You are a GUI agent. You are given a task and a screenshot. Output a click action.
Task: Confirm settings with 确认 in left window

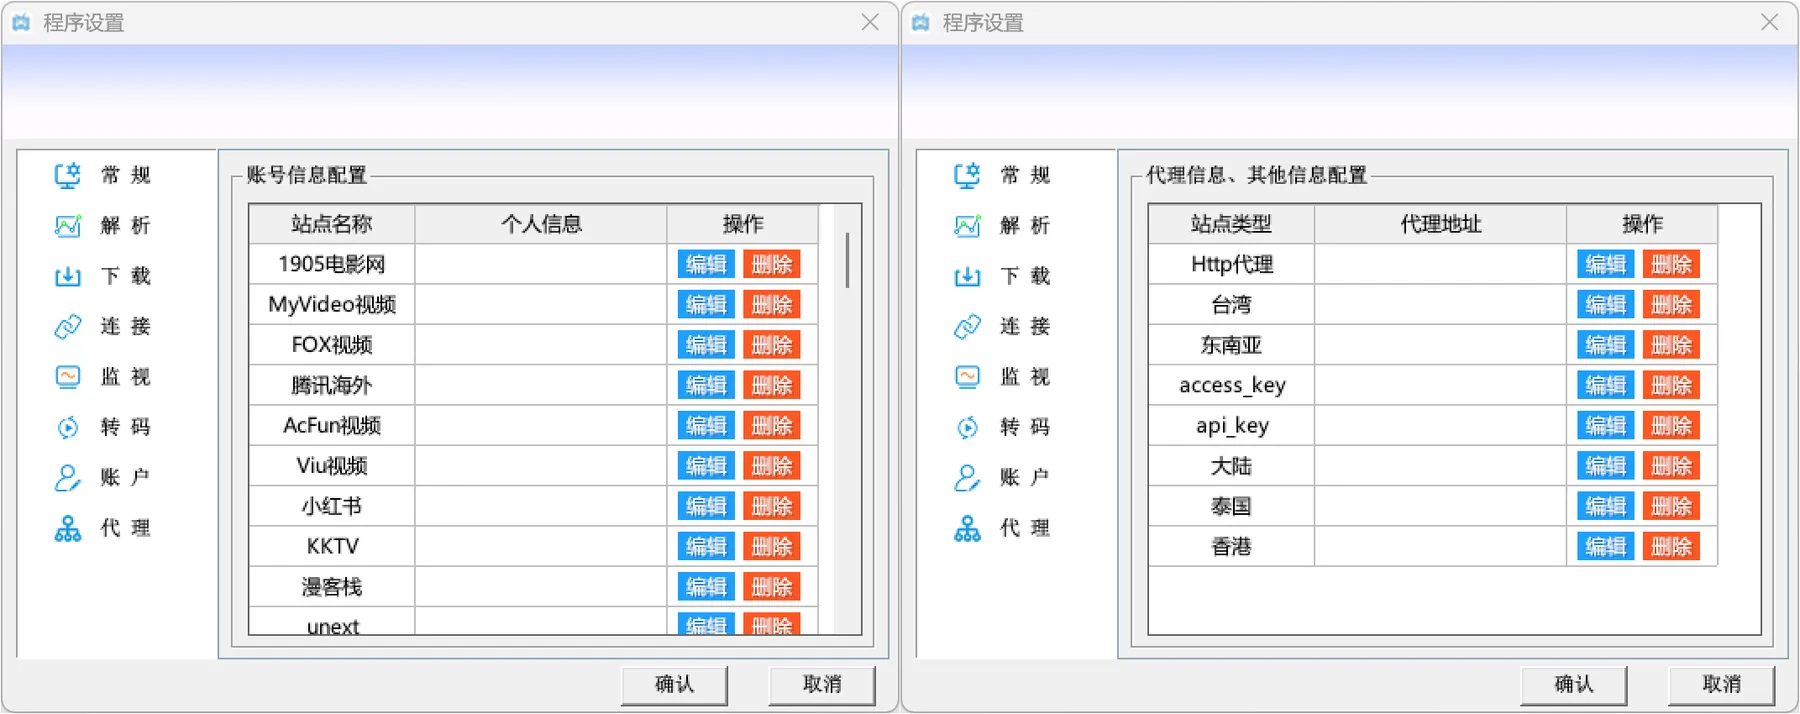674,684
